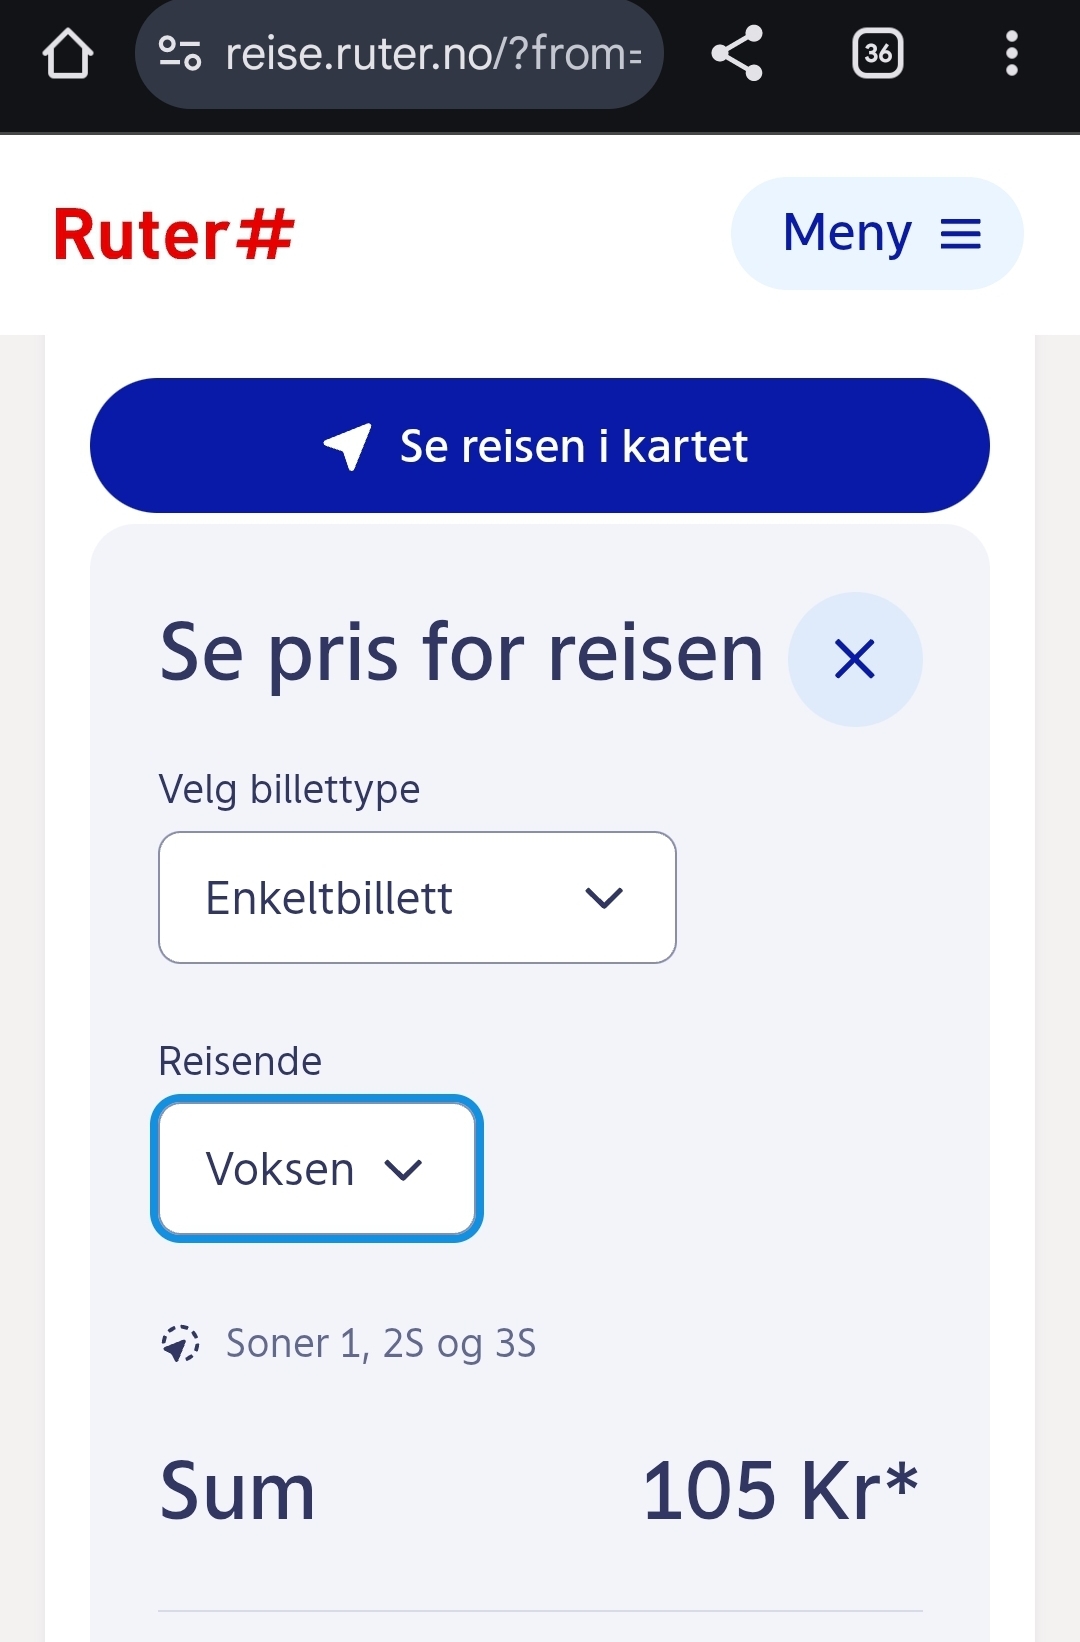Image resolution: width=1080 pixels, height=1642 pixels.
Task: Click the Ruter# logo
Action: 174,235
